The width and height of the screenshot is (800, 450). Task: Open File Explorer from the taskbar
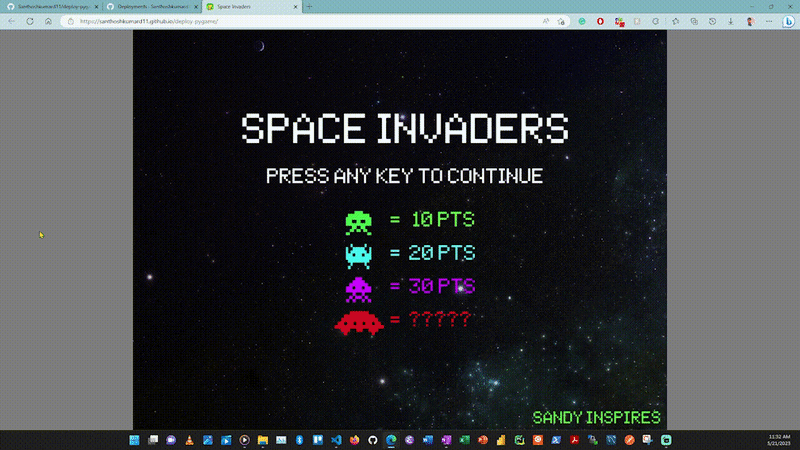tap(263, 440)
